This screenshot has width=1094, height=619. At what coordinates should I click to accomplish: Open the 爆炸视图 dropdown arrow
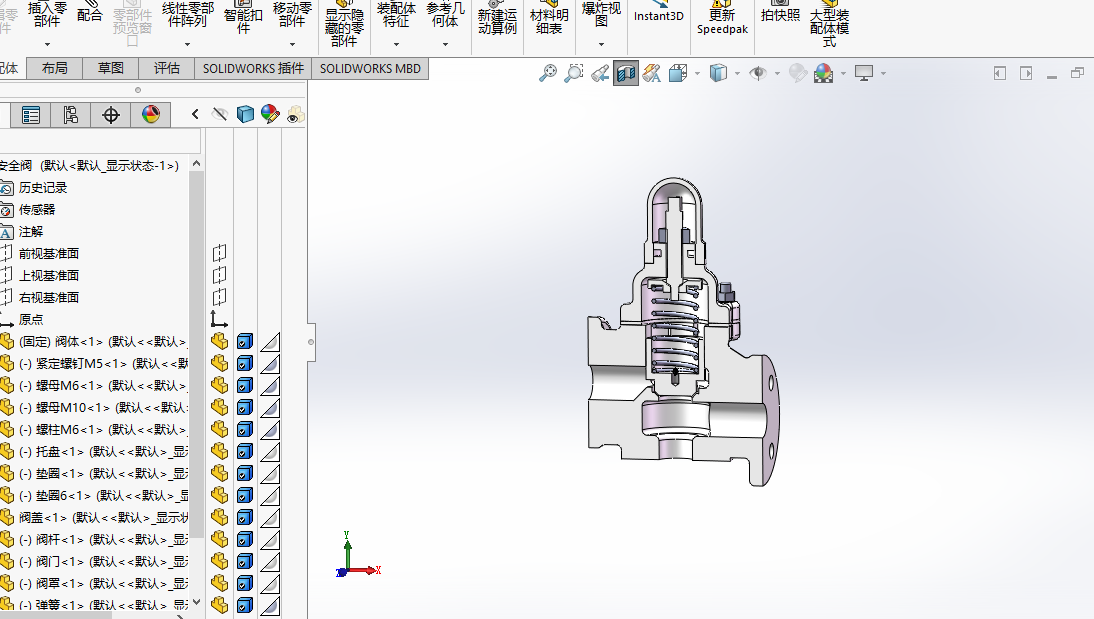click(601, 44)
